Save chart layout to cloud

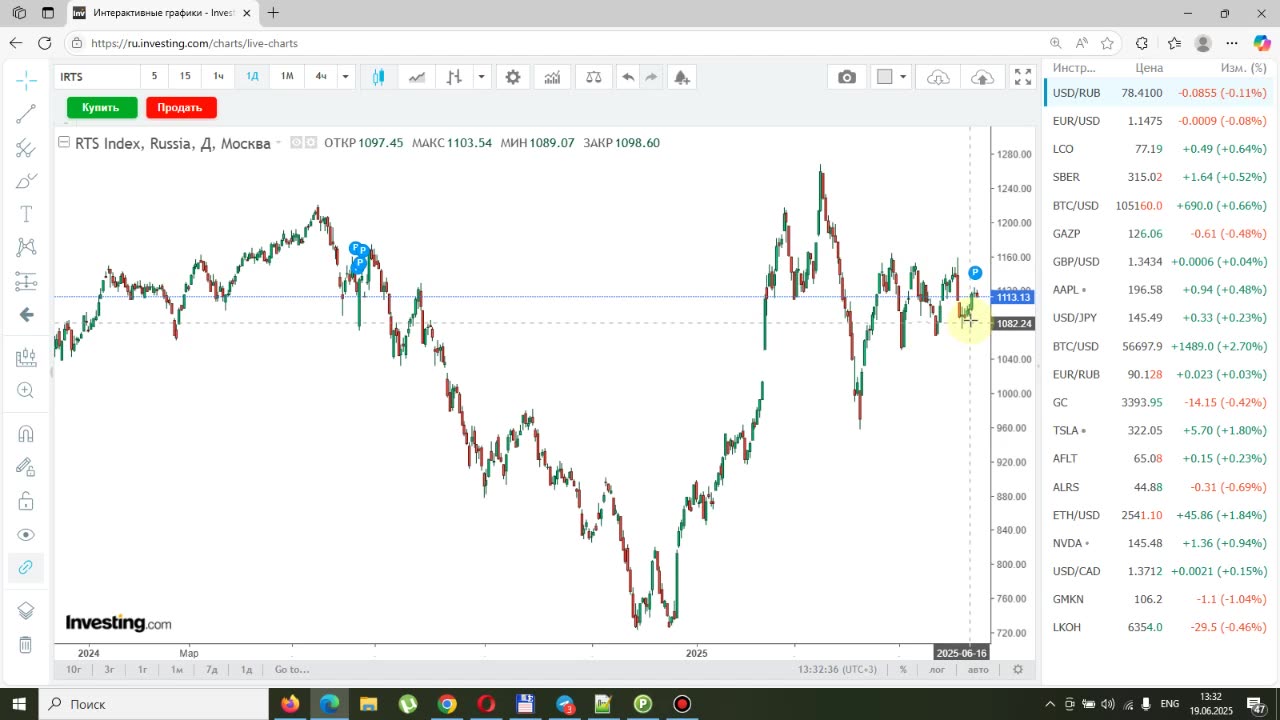983,77
